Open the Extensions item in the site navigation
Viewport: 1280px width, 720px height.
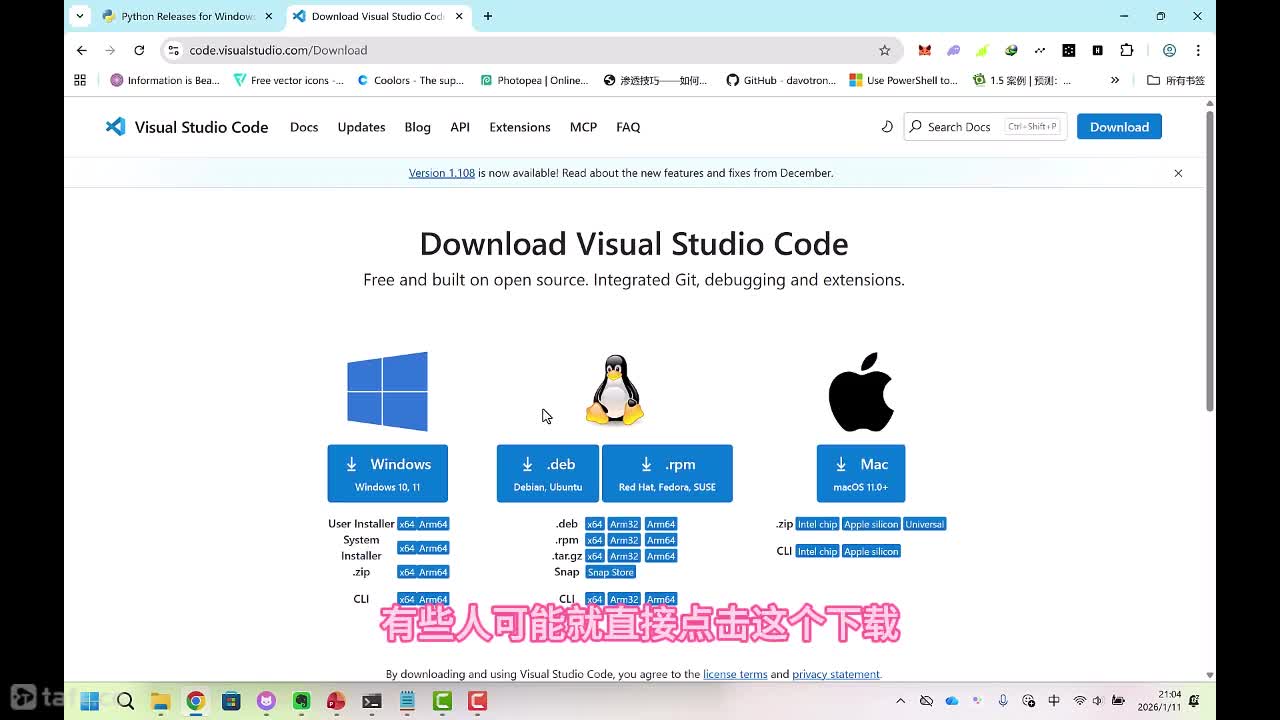519,127
